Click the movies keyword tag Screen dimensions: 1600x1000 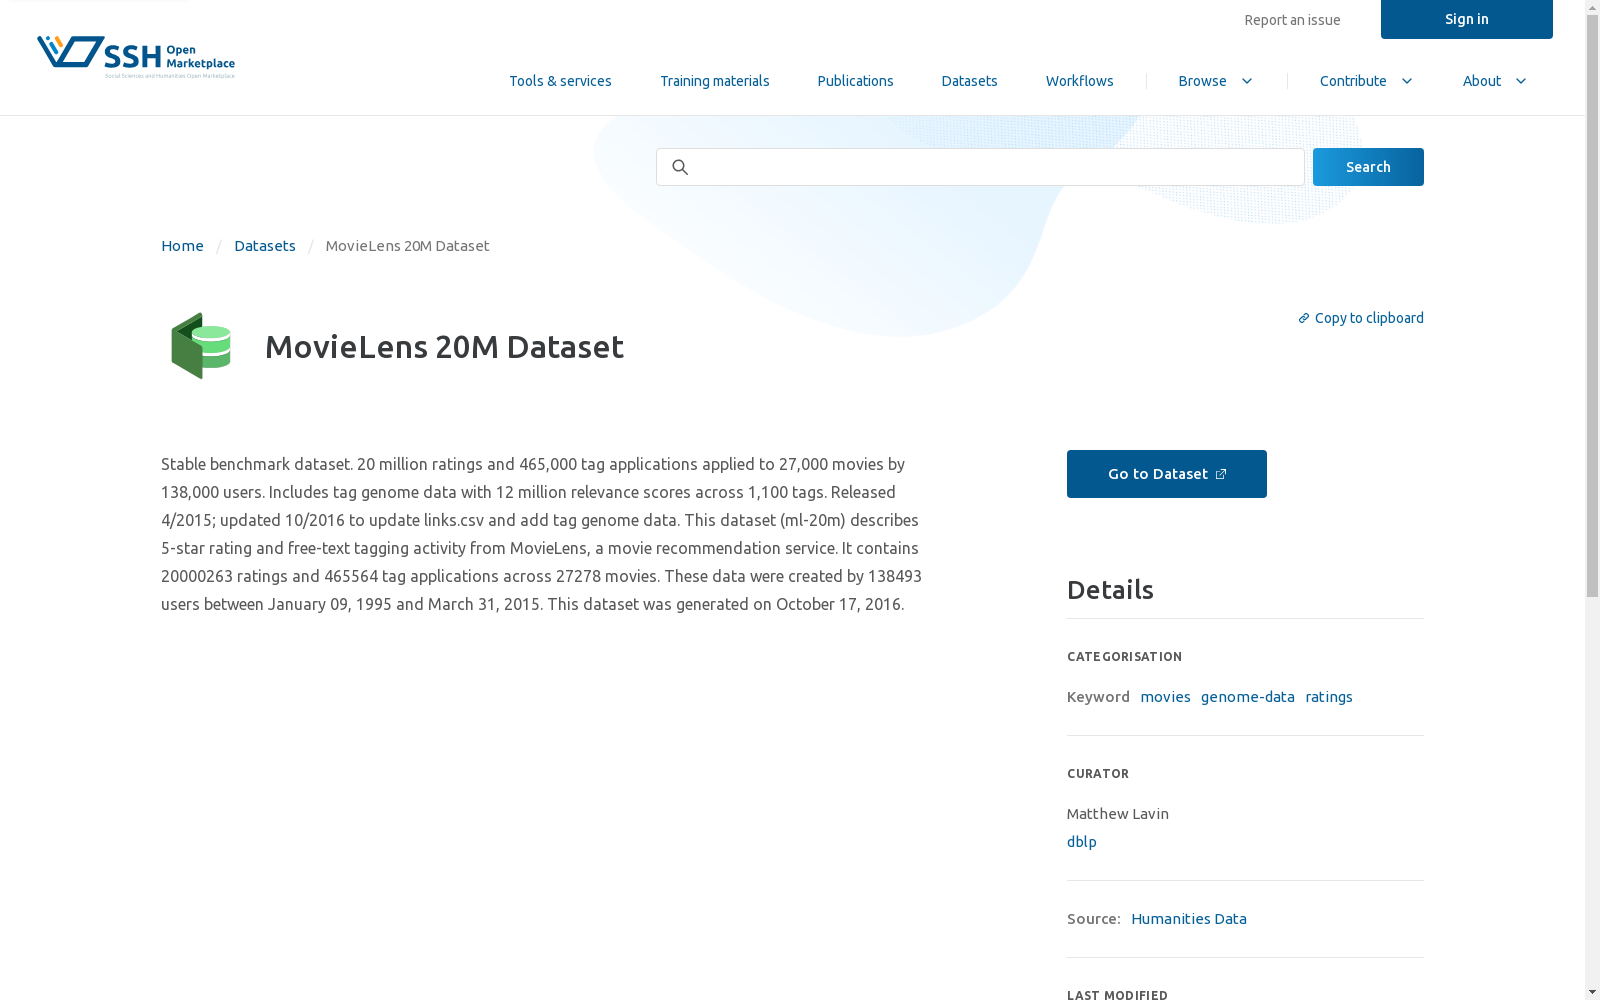click(x=1165, y=697)
